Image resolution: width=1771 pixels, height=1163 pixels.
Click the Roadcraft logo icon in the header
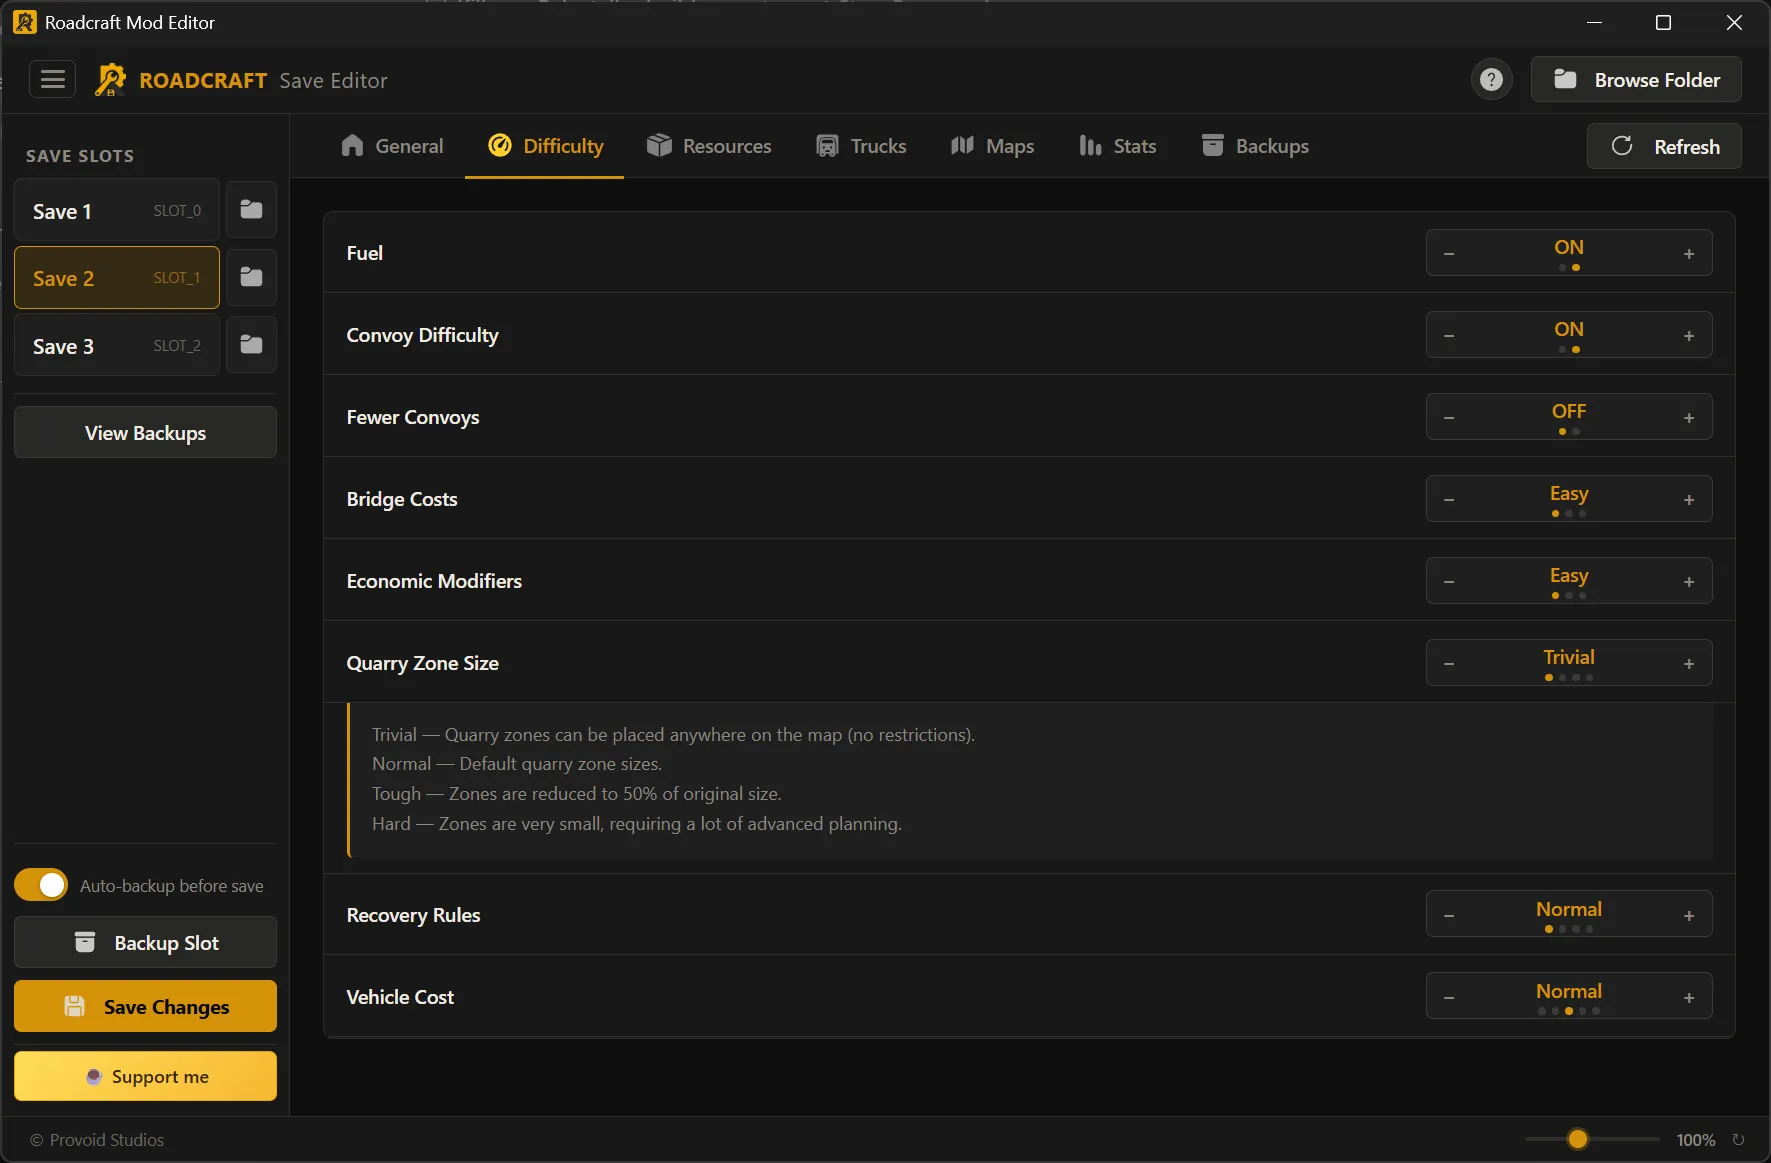point(110,80)
